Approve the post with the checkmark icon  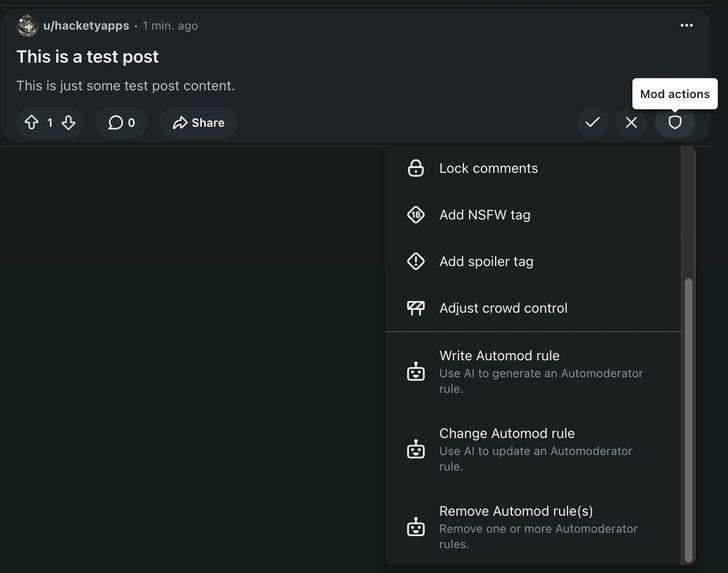point(592,123)
